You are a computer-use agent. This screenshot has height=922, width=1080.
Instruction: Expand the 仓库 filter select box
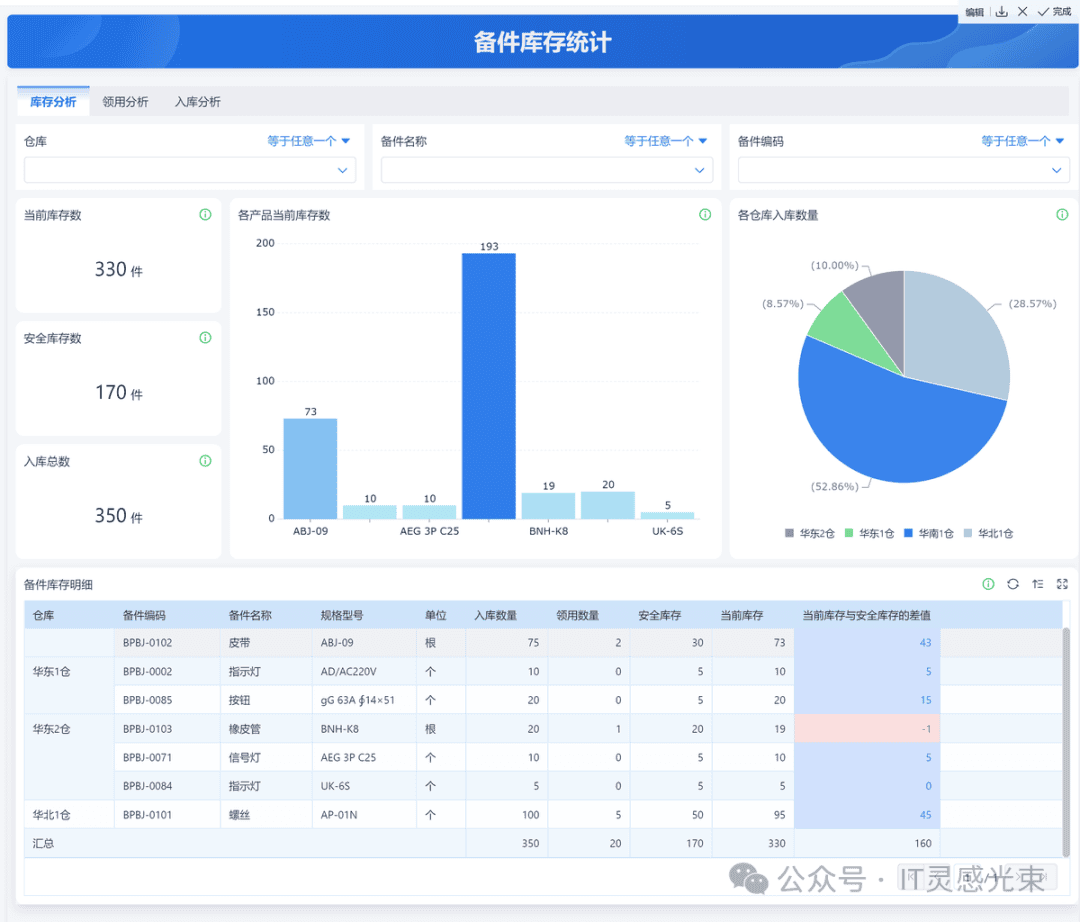pos(189,170)
